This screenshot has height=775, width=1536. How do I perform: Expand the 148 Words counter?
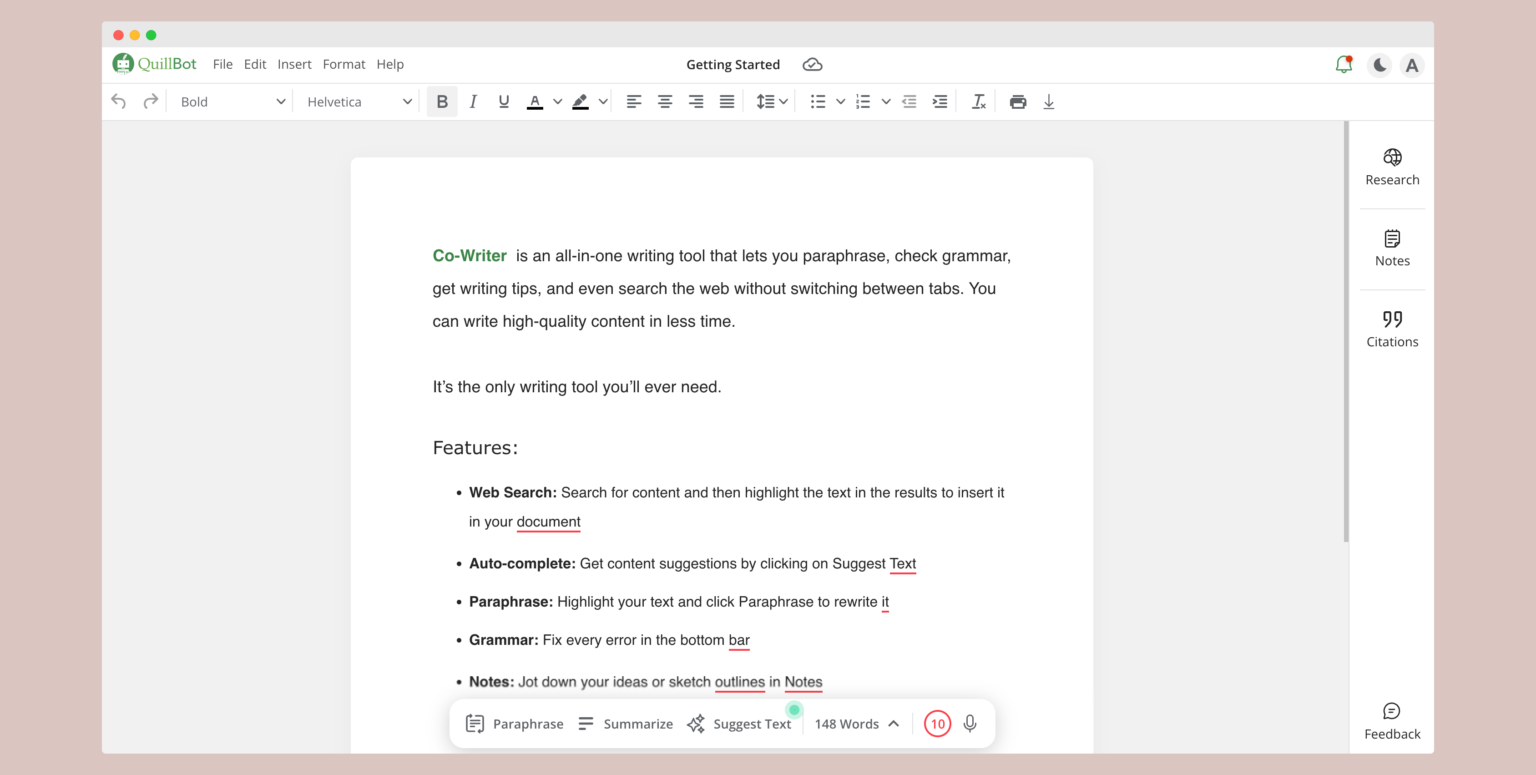pos(856,724)
